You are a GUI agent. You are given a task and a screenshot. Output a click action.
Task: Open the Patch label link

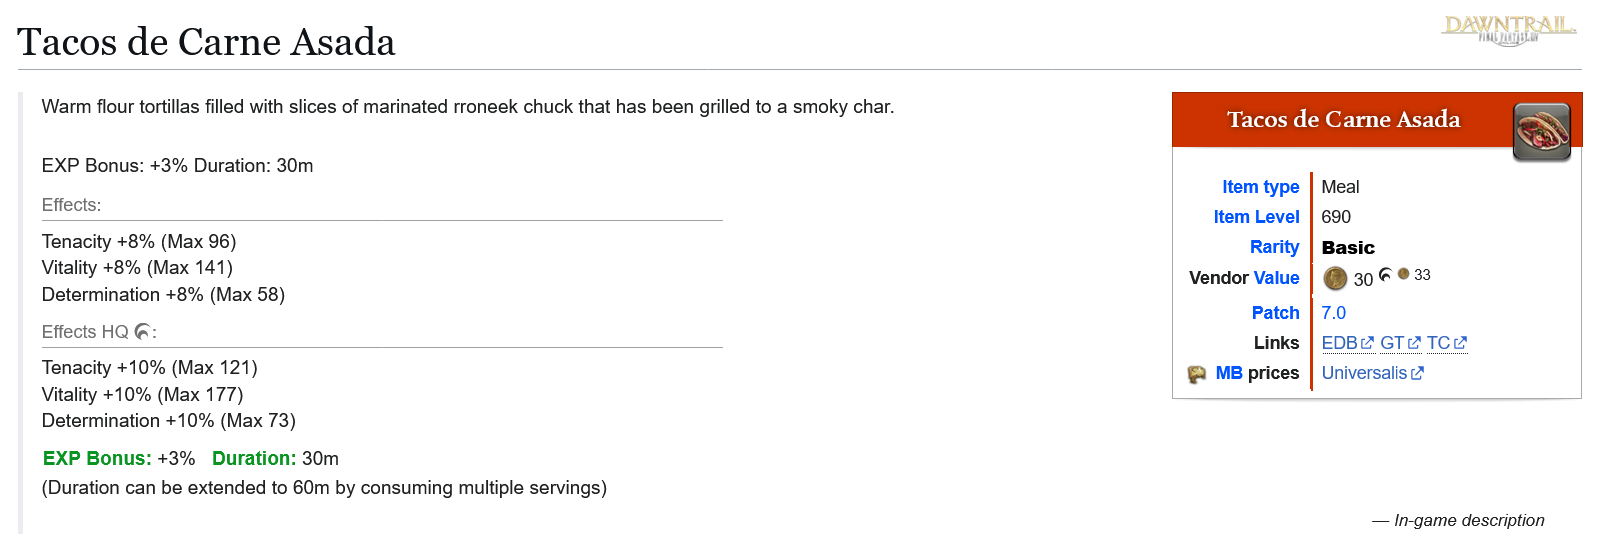1275,313
